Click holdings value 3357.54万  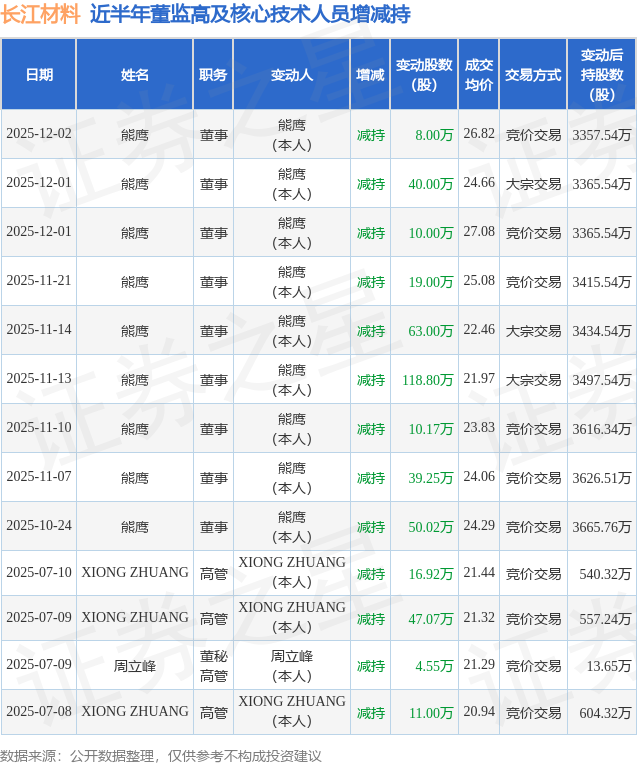(x=601, y=135)
